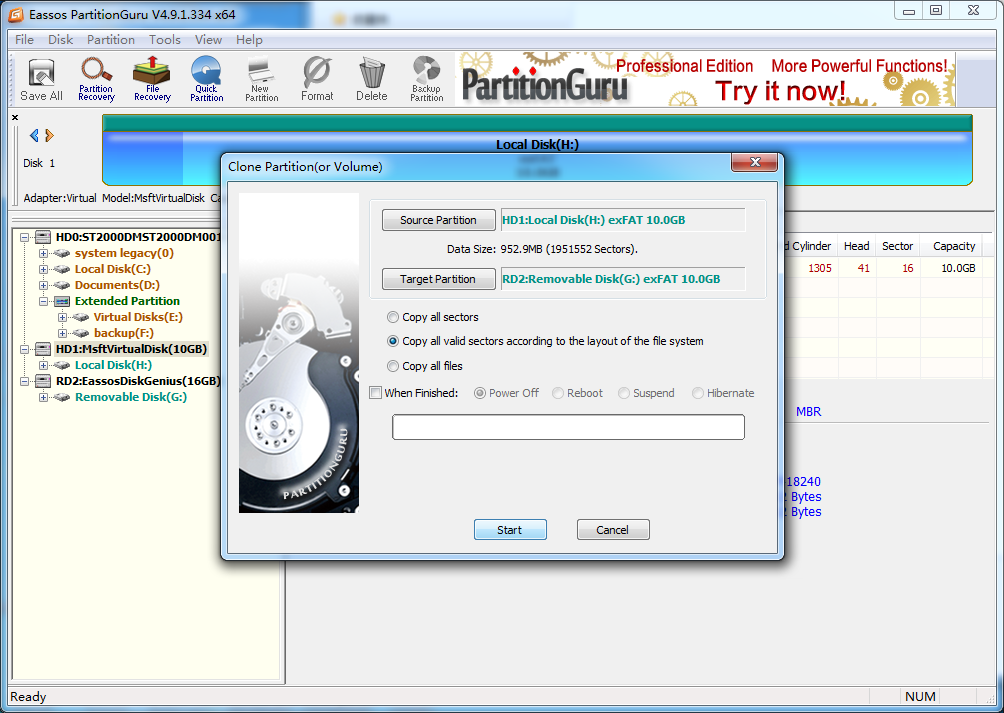
Task: Click the MBR text in details pane
Action: [808, 412]
